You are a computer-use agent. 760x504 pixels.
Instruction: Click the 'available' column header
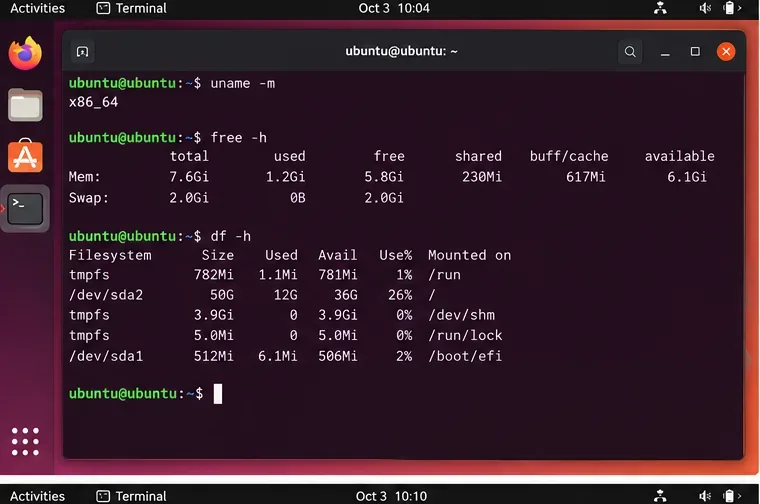pos(680,156)
